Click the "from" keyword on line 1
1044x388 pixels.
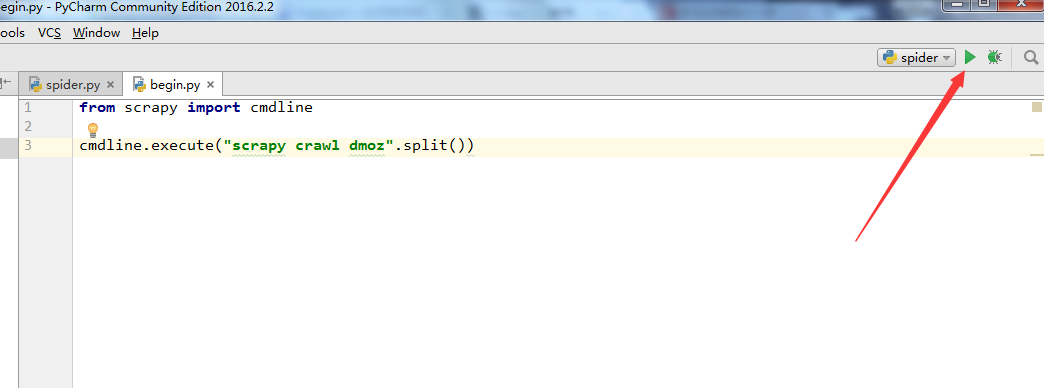[x=97, y=107]
